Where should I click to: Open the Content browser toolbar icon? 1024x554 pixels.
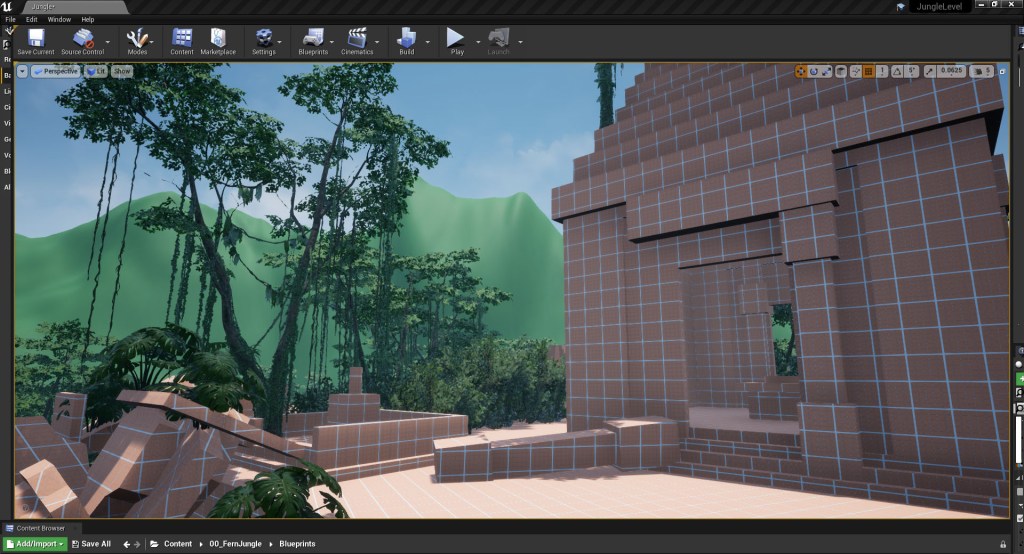[182, 40]
